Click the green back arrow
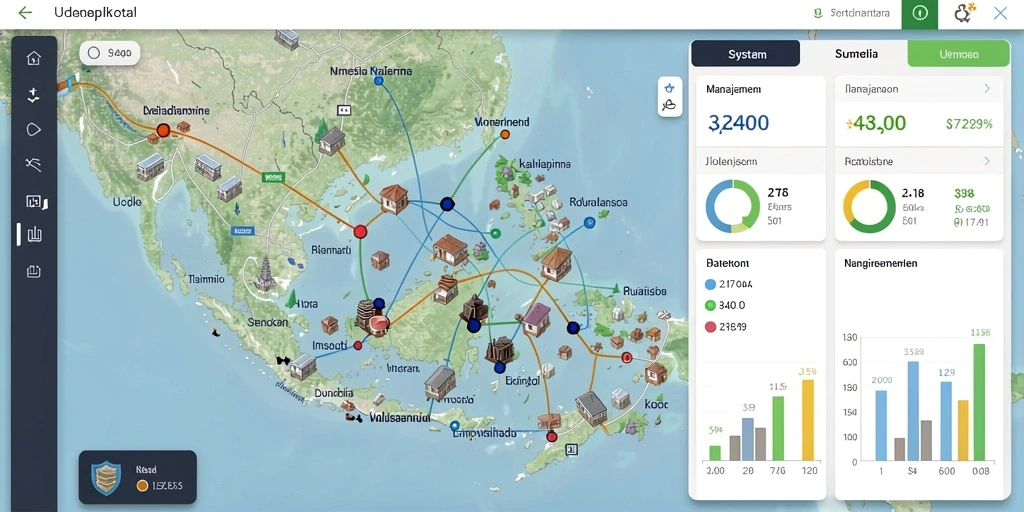The height and width of the screenshot is (512, 1024). [25, 13]
